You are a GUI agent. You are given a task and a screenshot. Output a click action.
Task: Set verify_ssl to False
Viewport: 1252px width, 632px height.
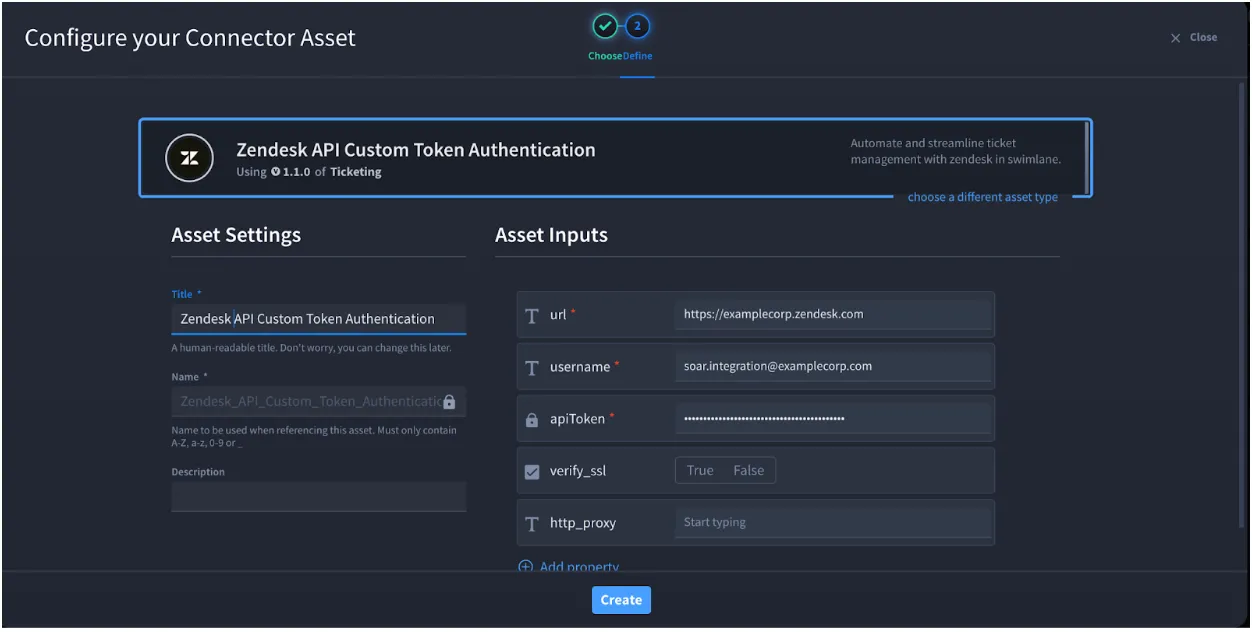[x=748, y=471]
